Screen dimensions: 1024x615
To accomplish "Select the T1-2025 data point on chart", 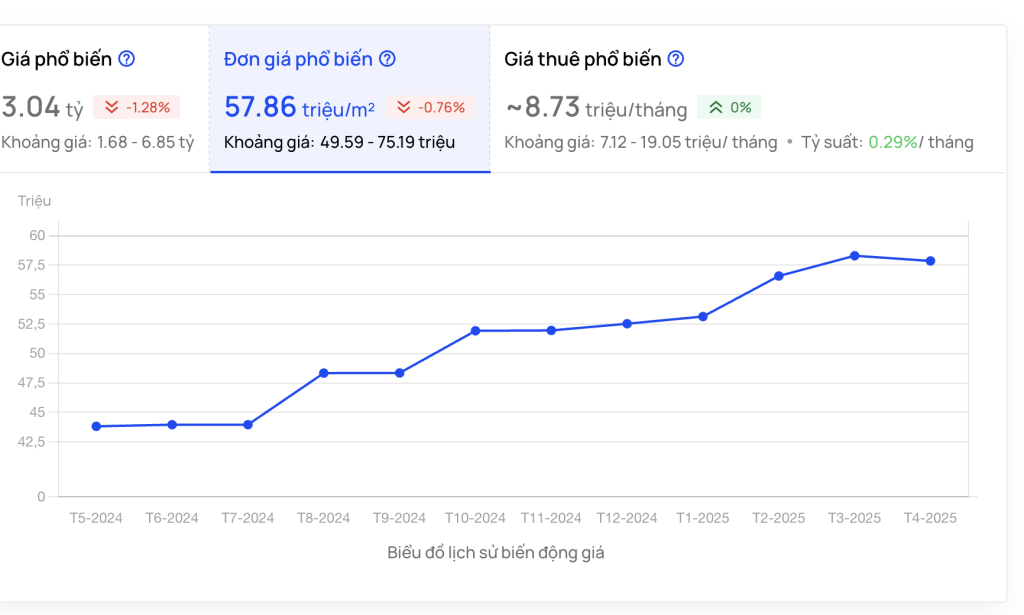I will (x=703, y=317).
